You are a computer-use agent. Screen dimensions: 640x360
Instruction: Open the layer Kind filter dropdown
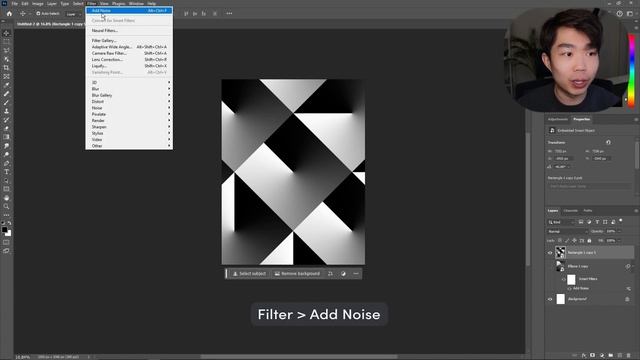(x=561, y=222)
